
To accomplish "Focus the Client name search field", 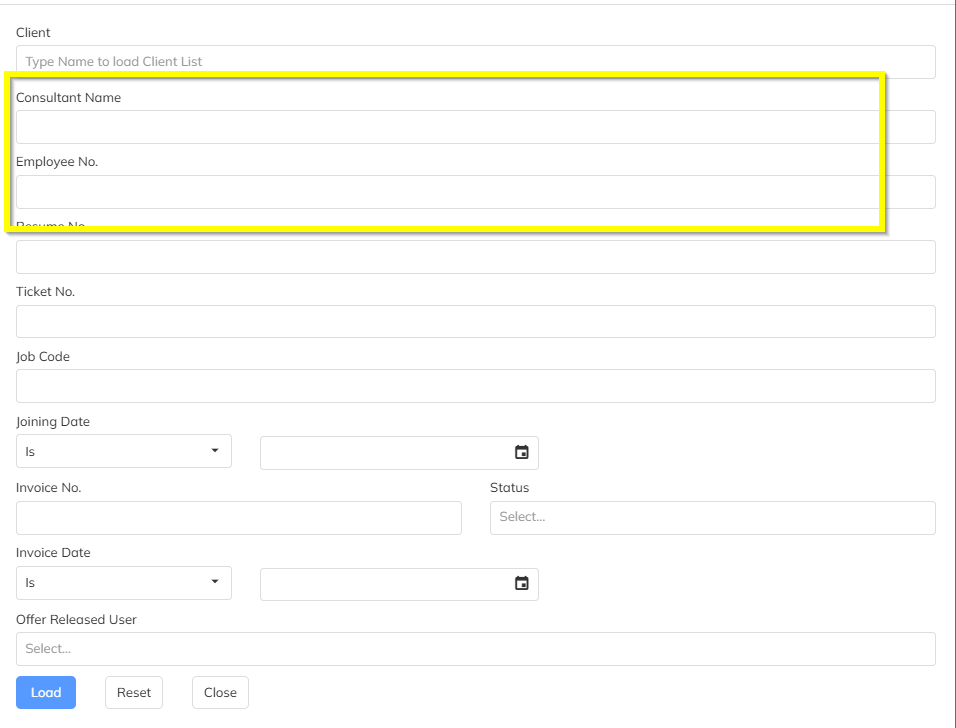I will tap(475, 61).
